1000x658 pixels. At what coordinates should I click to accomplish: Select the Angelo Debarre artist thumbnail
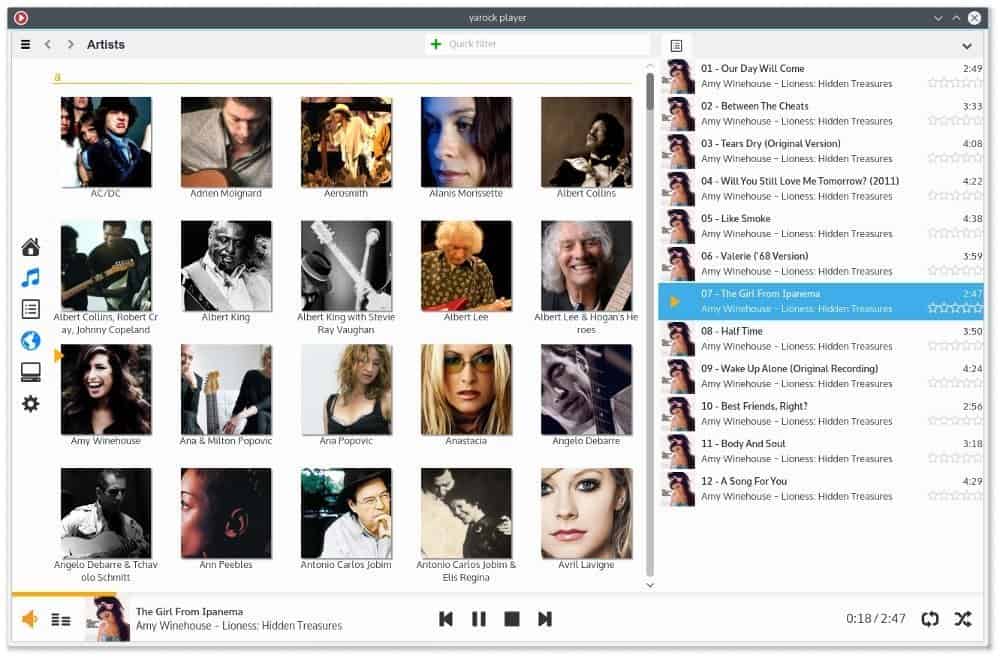click(586, 390)
